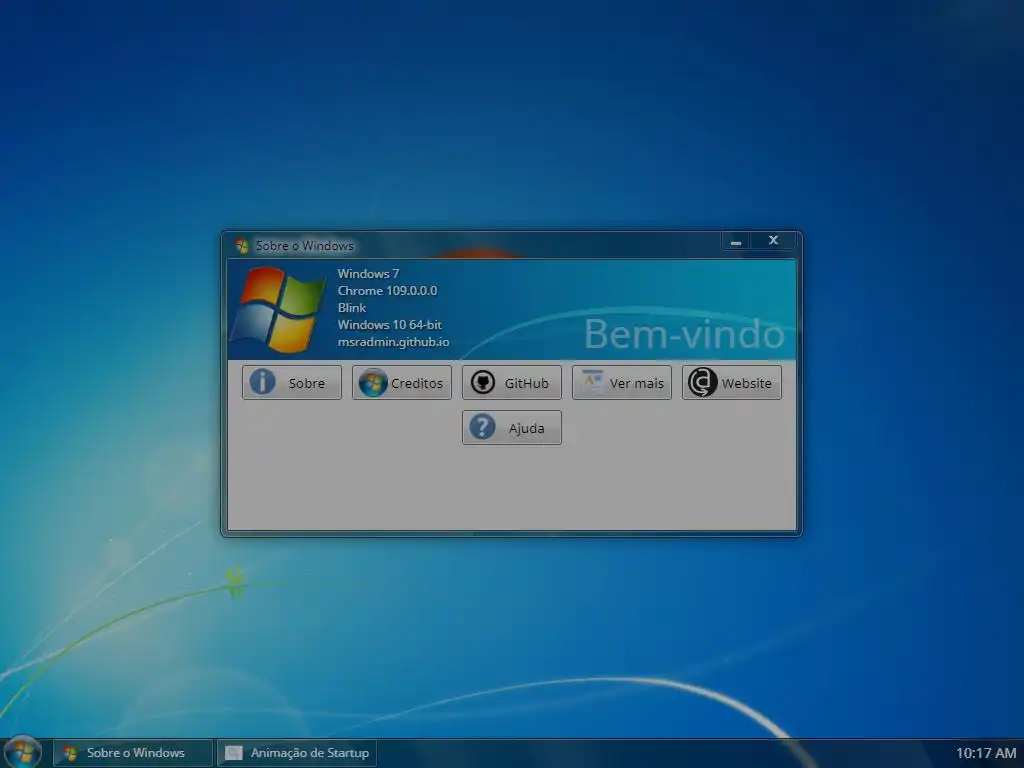Viewport: 1024px width, 768px height.
Task: Click the Creditos button
Action: coord(402,383)
